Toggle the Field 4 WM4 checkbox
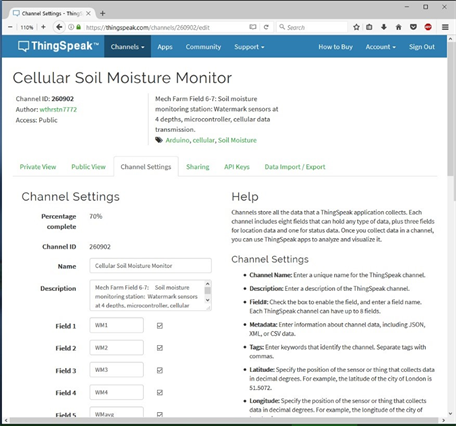 [160, 393]
